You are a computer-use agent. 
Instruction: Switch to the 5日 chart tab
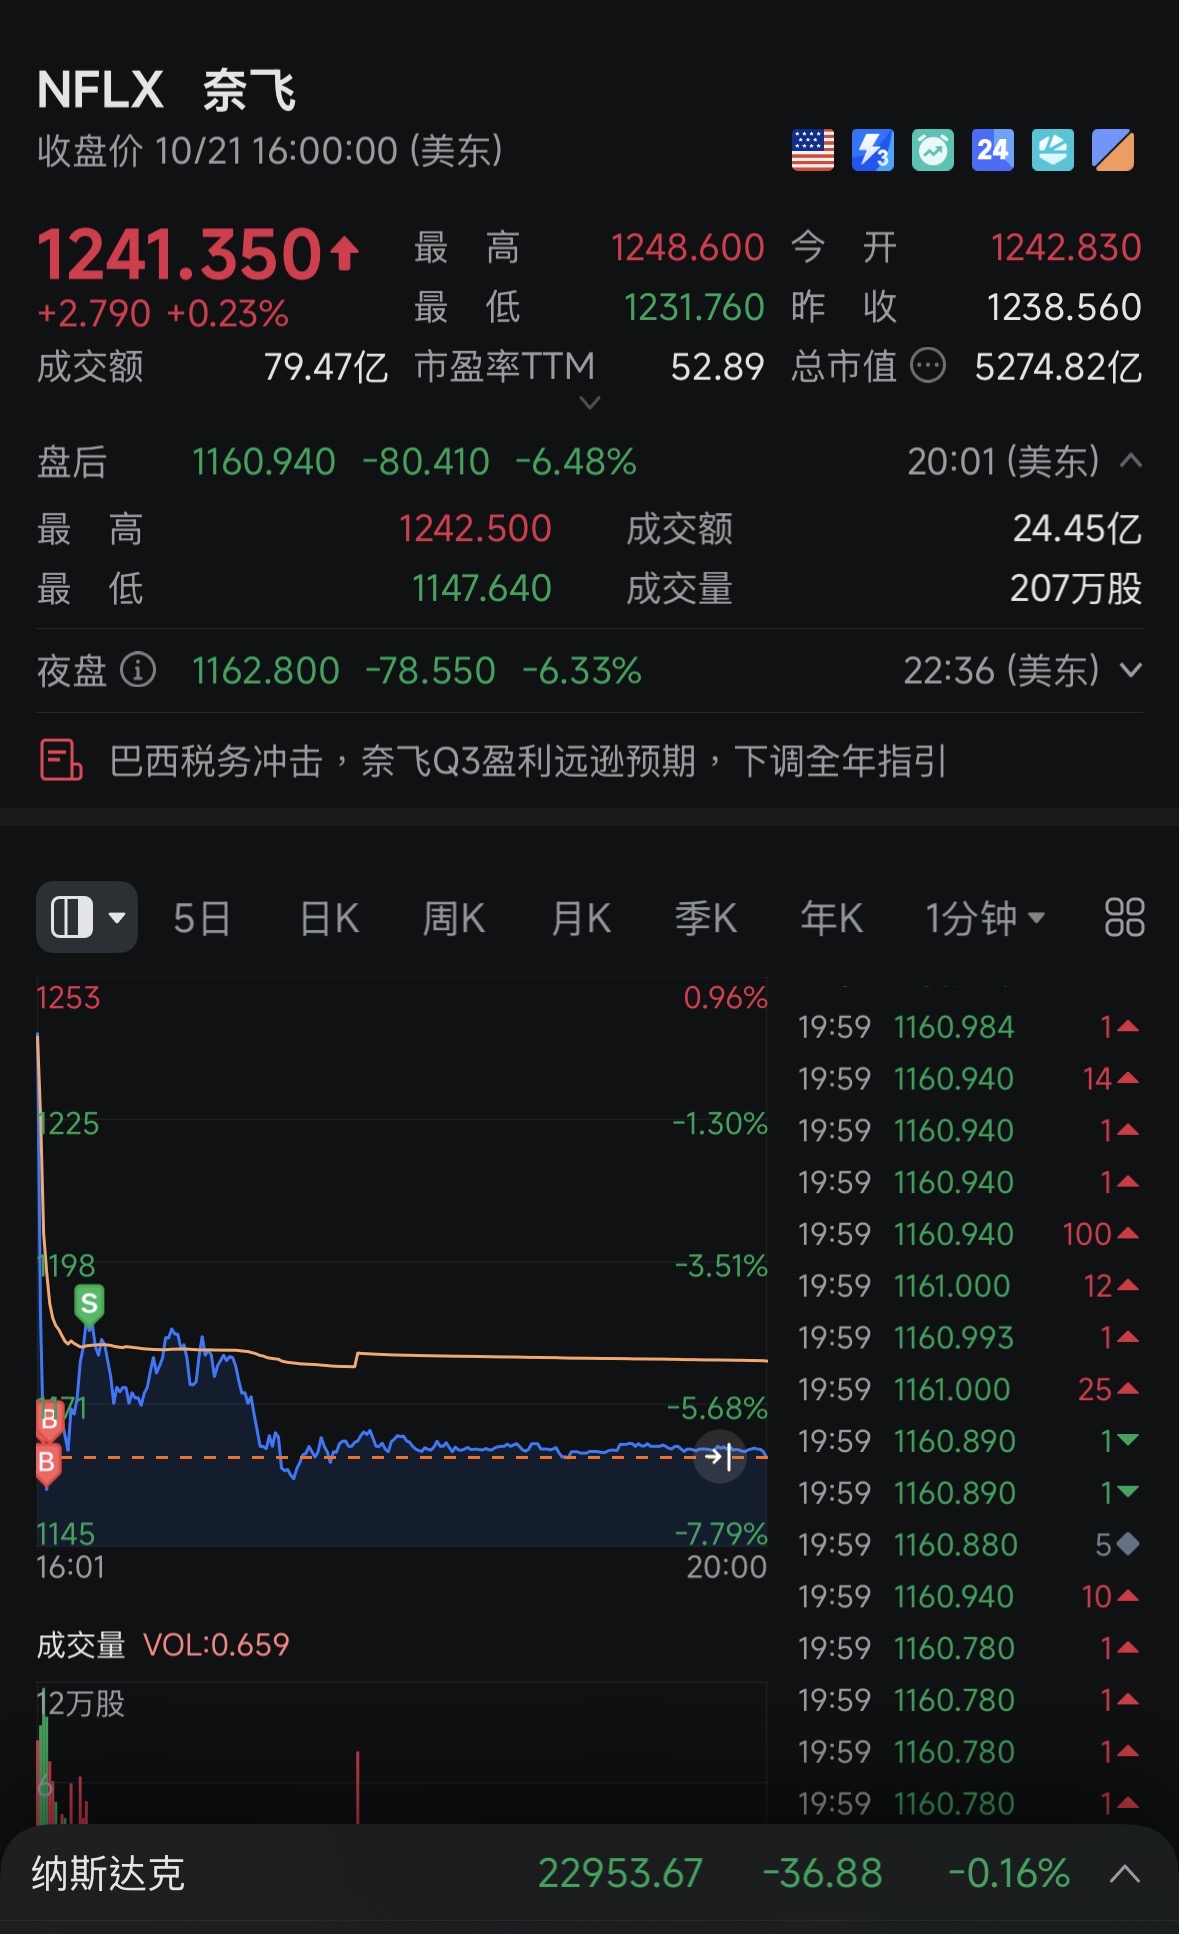point(201,918)
